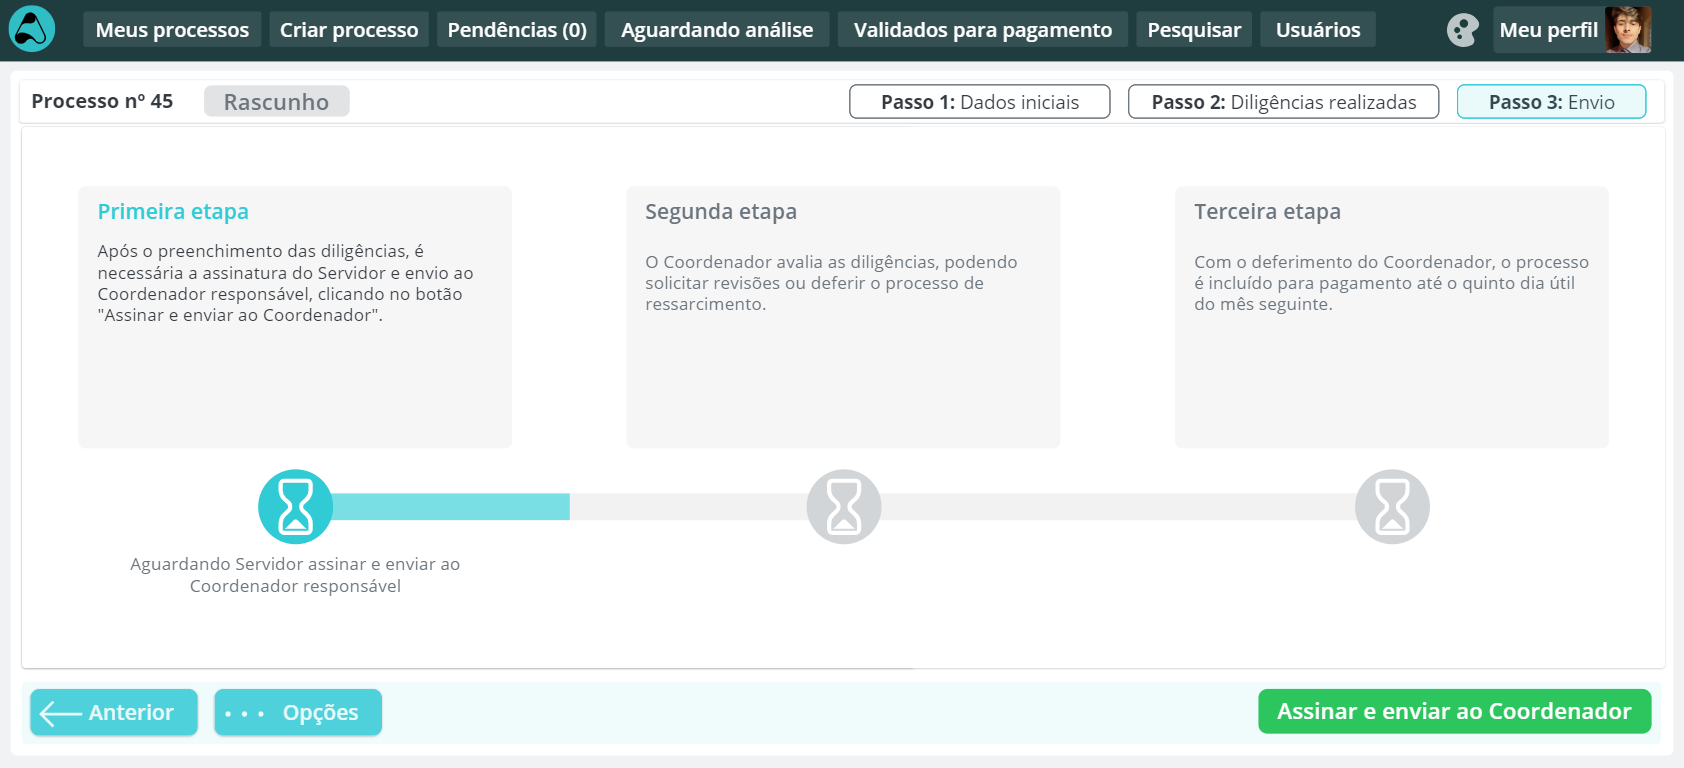Screen dimensions: 1684x768
Task: Go to the Pesquisar page
Action: (1194, 30)
